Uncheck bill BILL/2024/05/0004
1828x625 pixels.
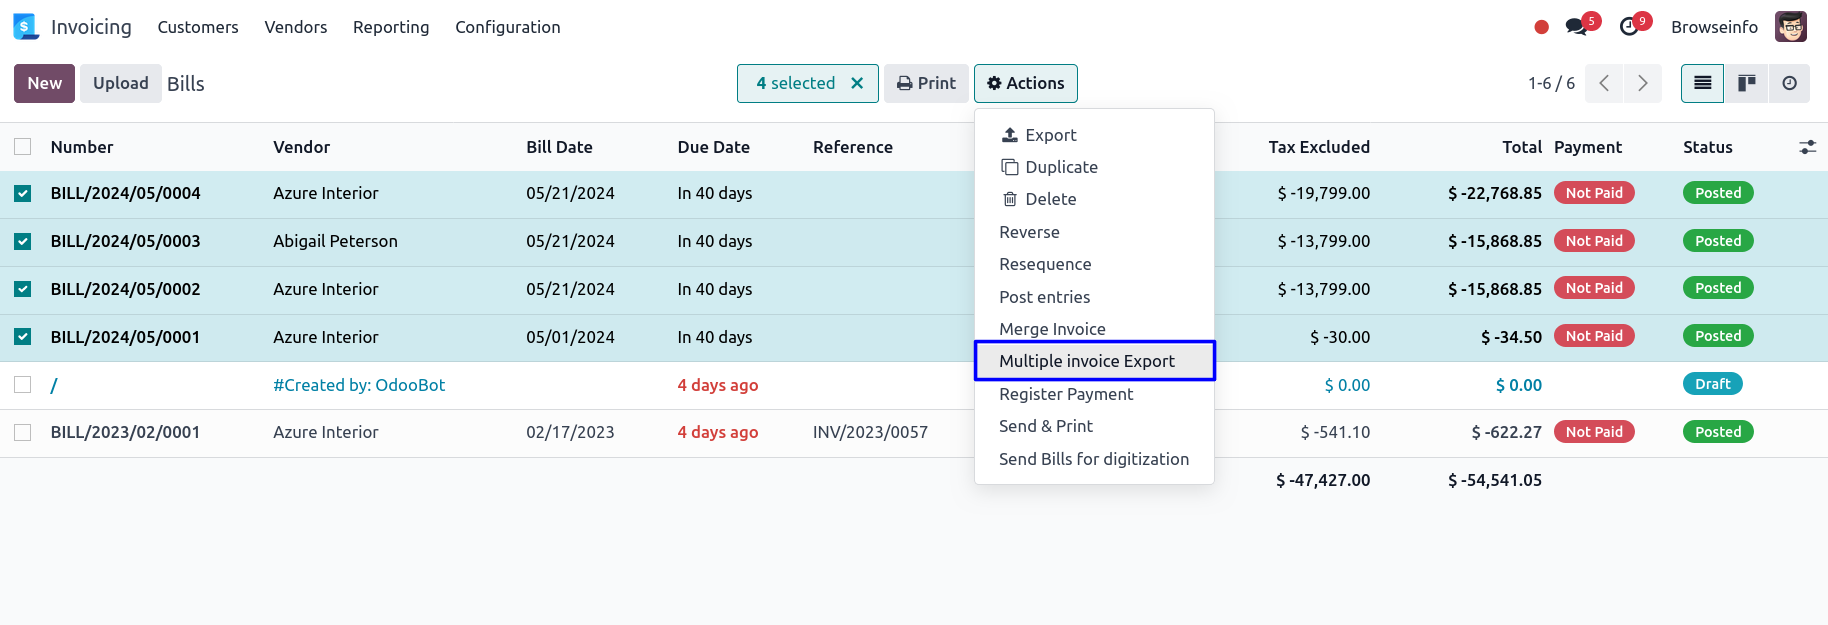[x=23, y=194]
